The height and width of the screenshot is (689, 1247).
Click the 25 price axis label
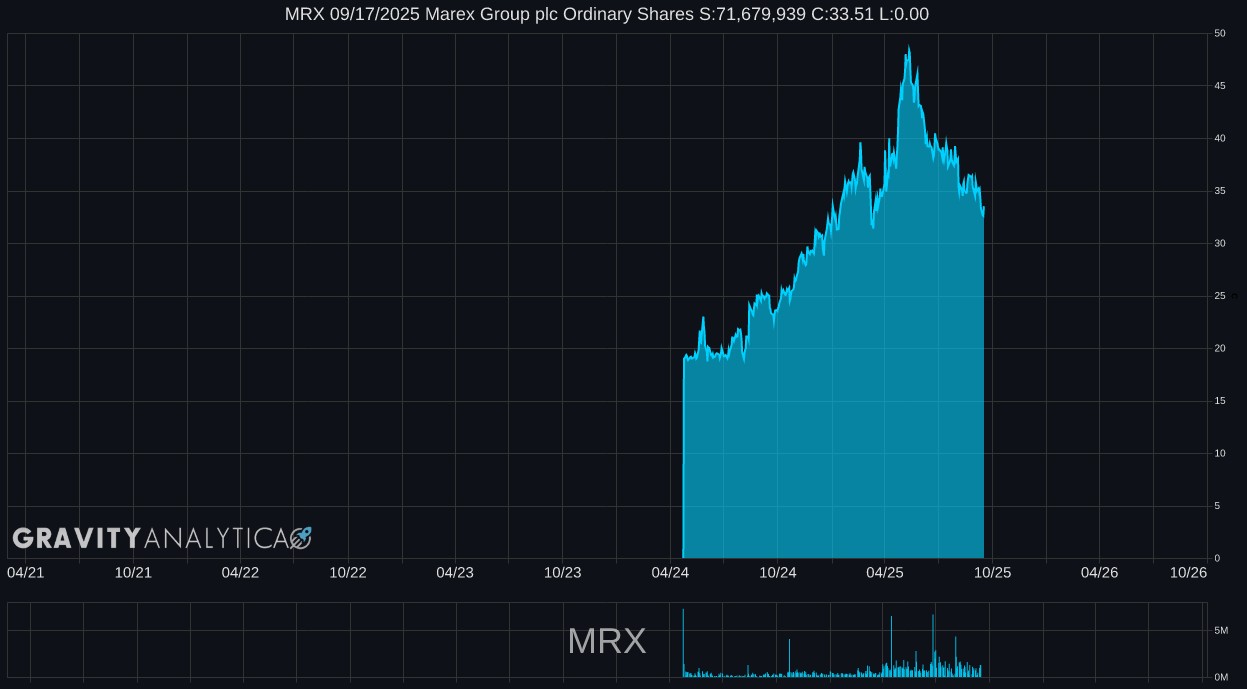click(1220, 296)
